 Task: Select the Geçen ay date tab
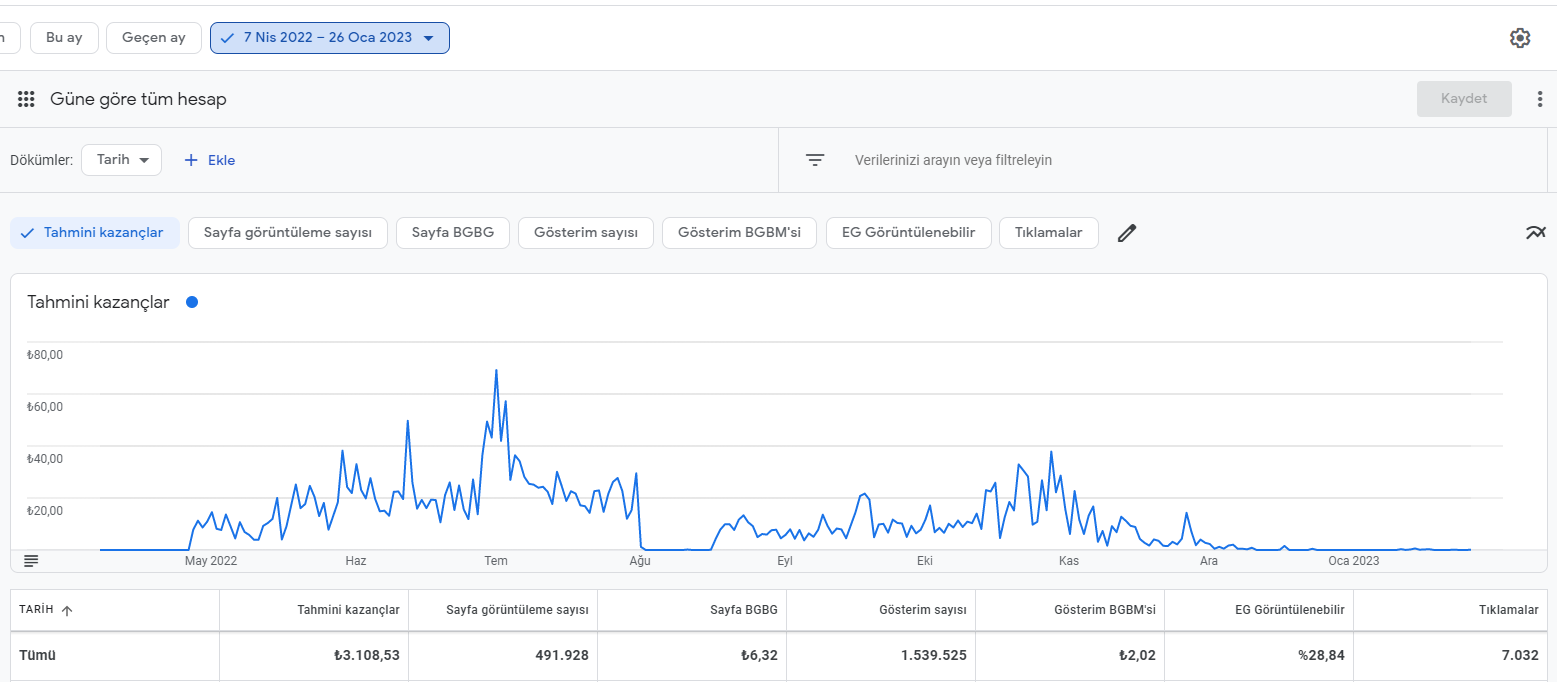[x=154, y=38]
